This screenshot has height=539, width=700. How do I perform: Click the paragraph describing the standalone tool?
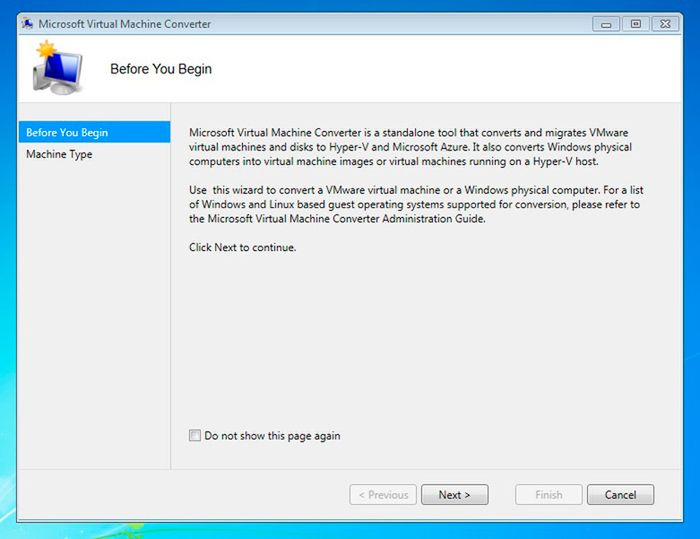[x=410, y=147]
